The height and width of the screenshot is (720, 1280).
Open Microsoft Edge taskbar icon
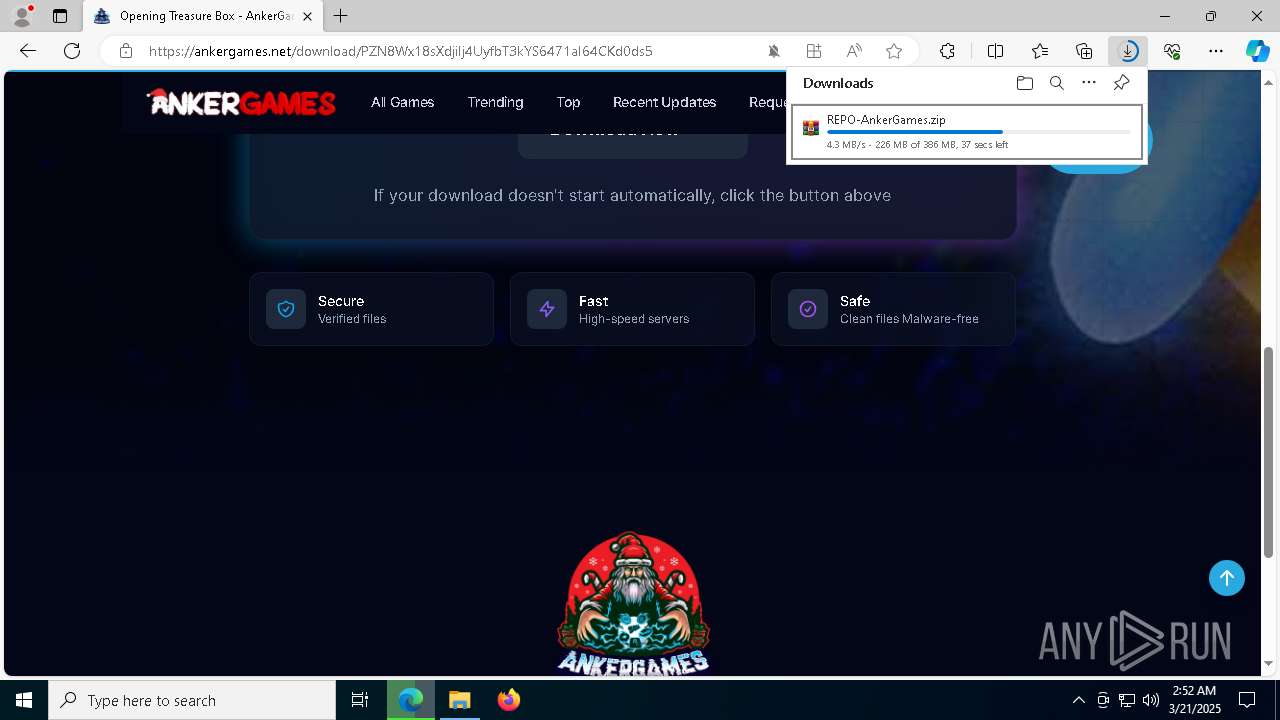click(x=411, y=700)
